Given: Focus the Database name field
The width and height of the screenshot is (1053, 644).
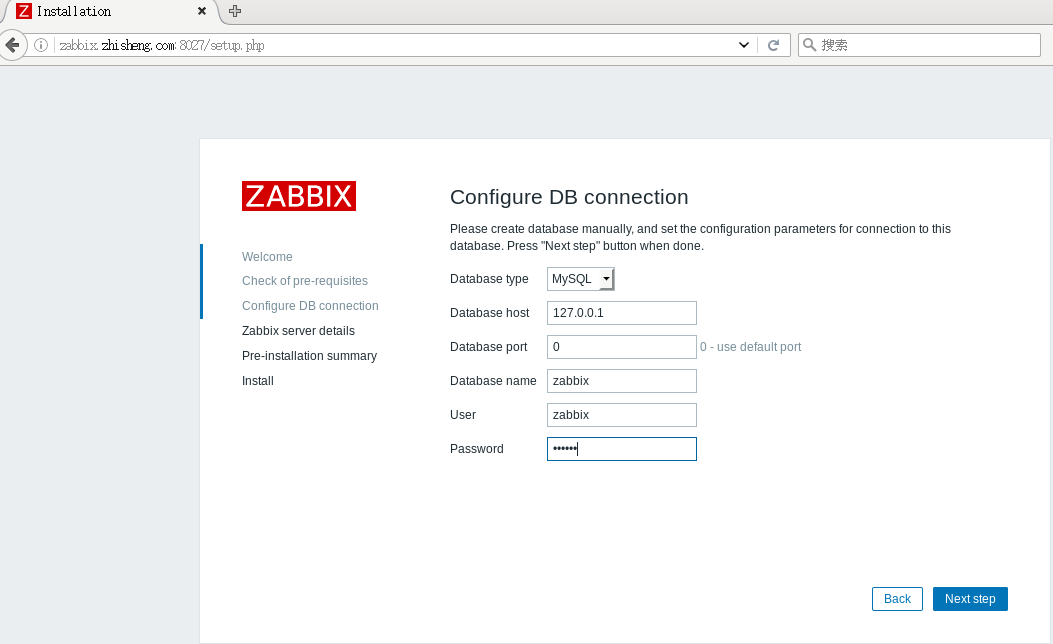Looking at the screenshot, I should pos(622,381).
